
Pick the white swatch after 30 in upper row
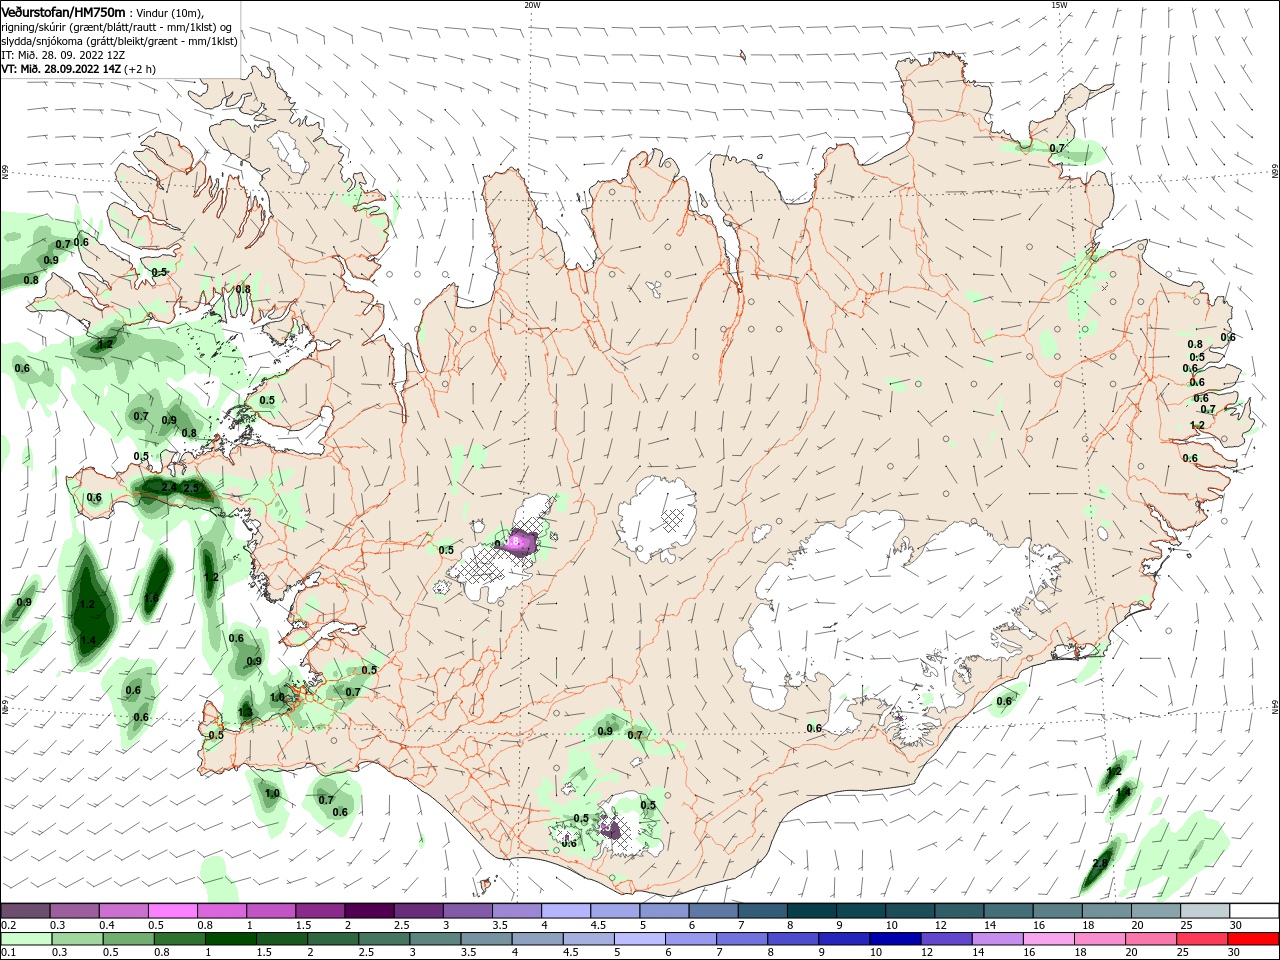(x=1254, y=911)
